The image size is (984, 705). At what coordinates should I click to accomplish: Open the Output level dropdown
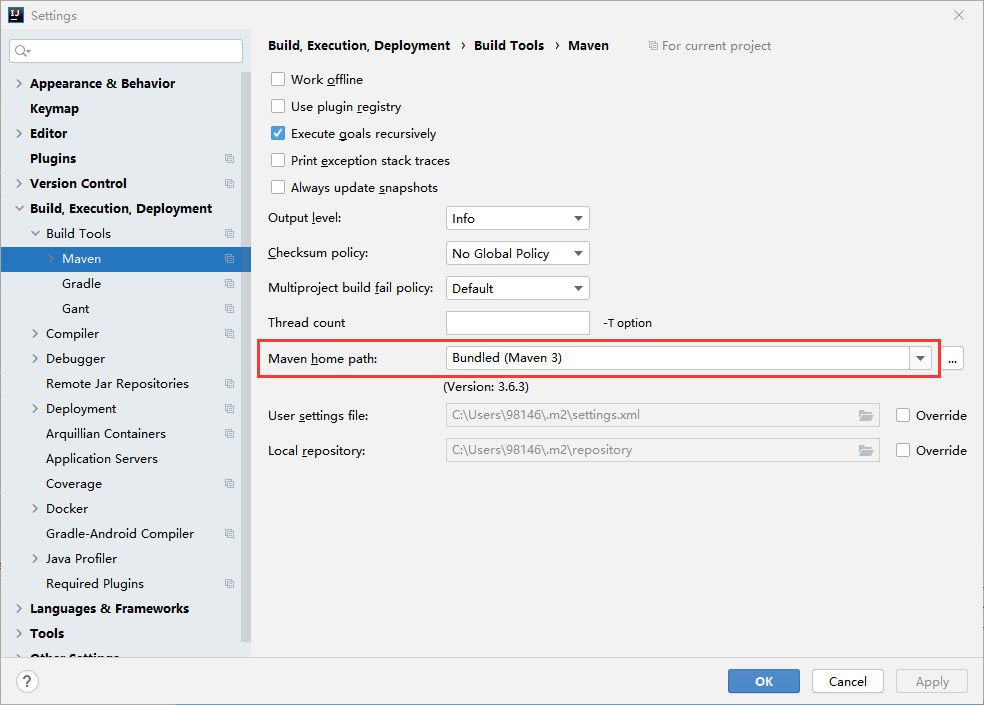coord(518,219)
